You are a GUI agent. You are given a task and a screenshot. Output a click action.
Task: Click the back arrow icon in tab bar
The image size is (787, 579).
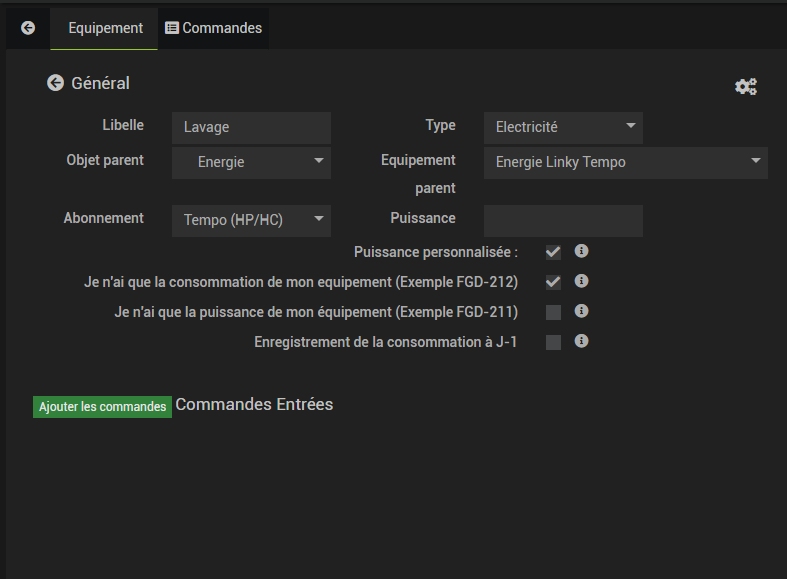[x=28, y=28]
